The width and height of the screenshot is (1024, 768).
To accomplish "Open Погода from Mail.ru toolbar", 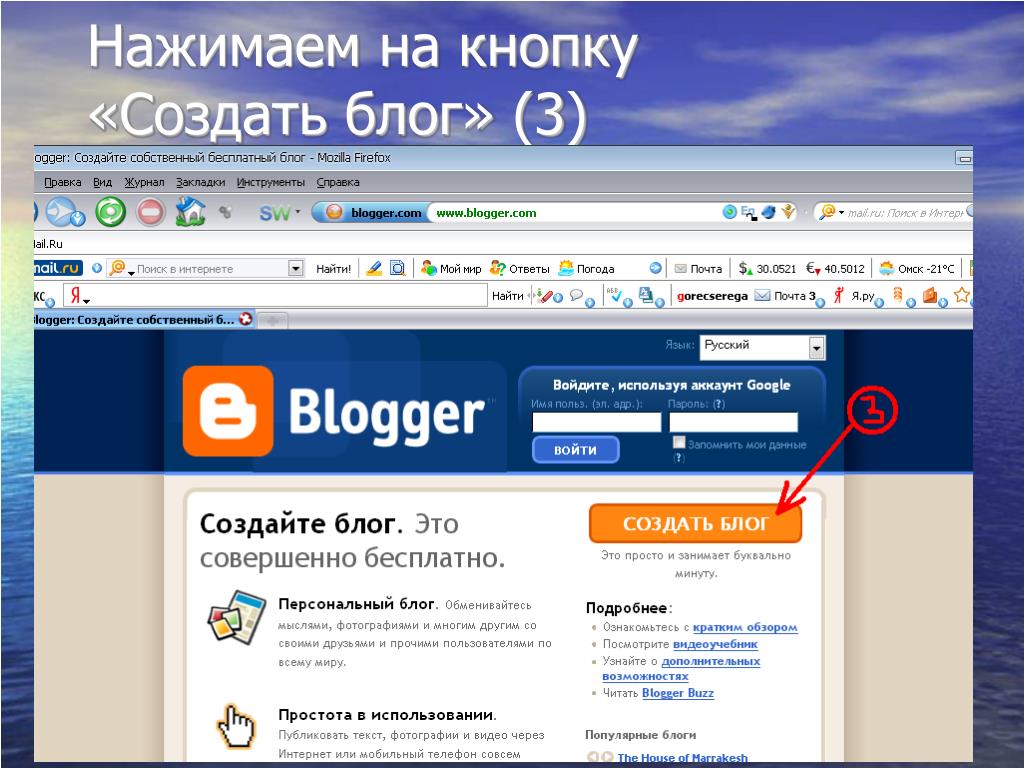I will coord(586,268).
